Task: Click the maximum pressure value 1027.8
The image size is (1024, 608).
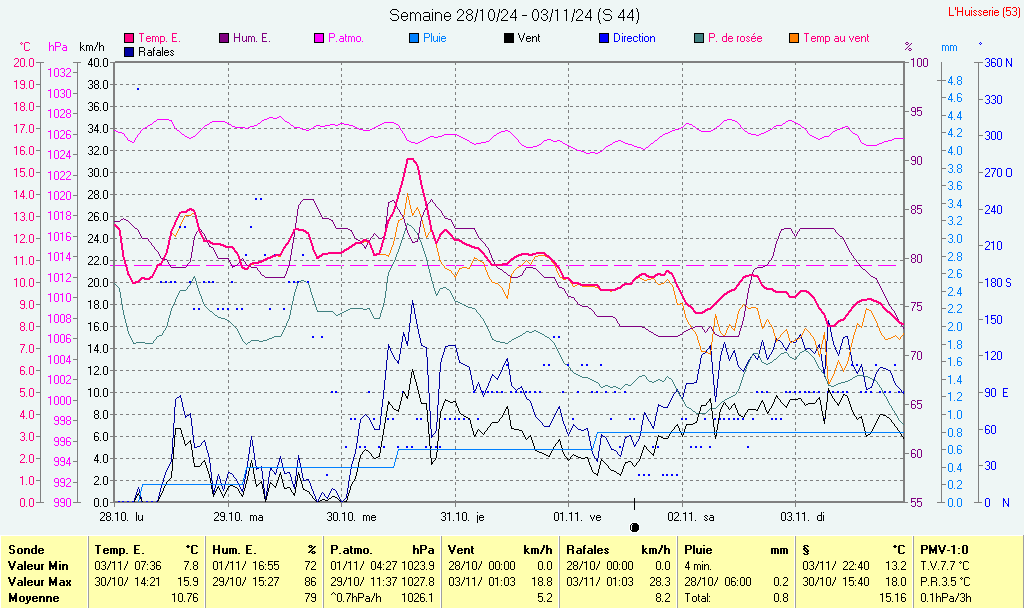Action: [x=418, y=582]
